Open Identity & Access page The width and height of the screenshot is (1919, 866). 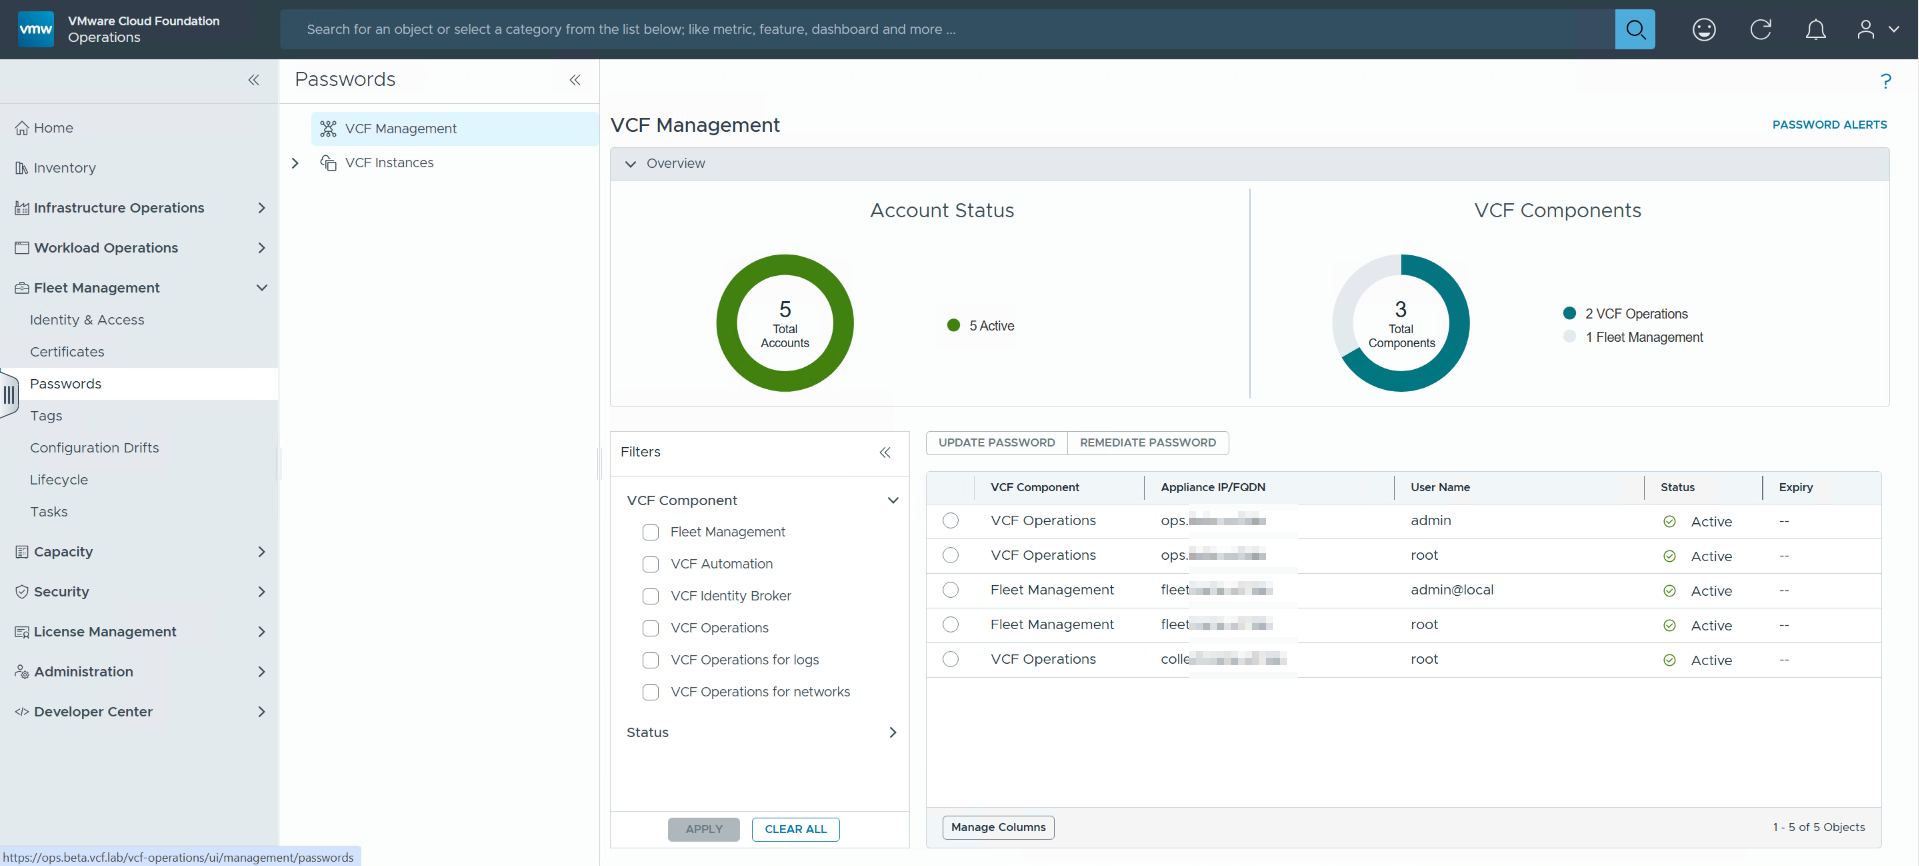click(87, 320)
